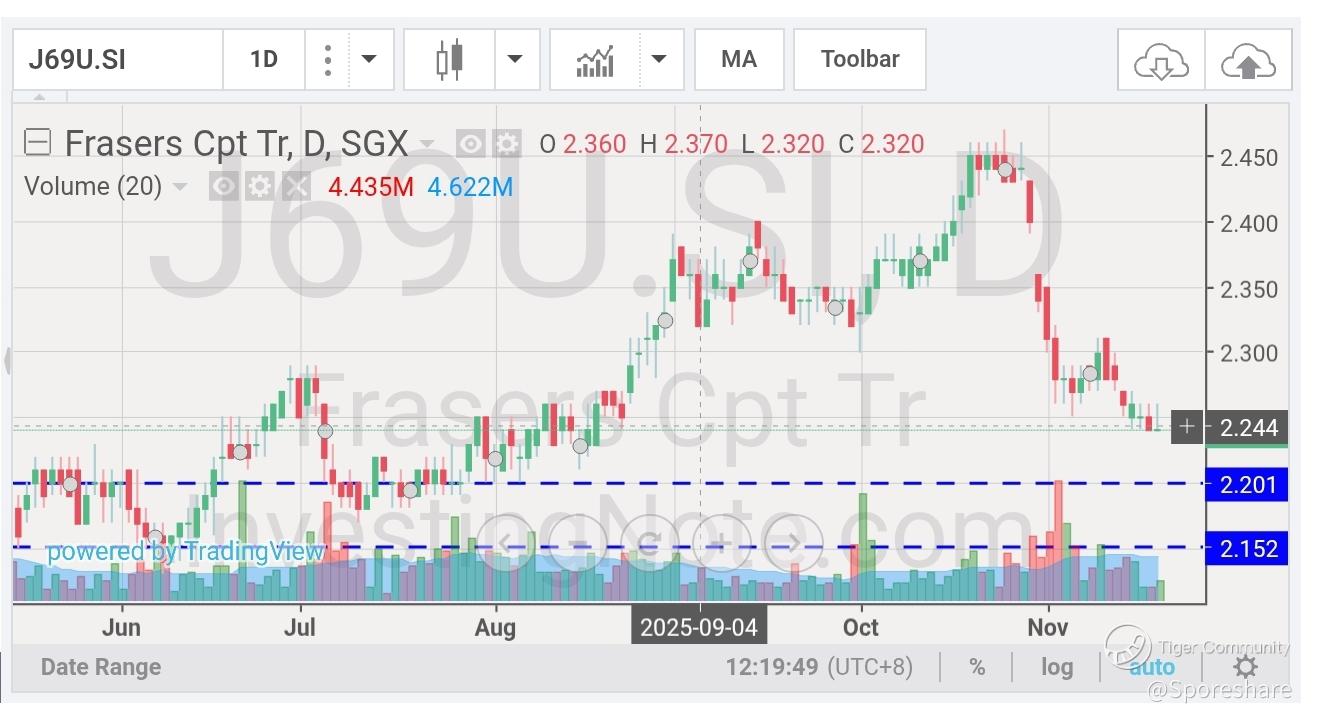Open Volume indicator settings gear
Viewport: 1318px width, 720px height.
click(x=260, y=186)
